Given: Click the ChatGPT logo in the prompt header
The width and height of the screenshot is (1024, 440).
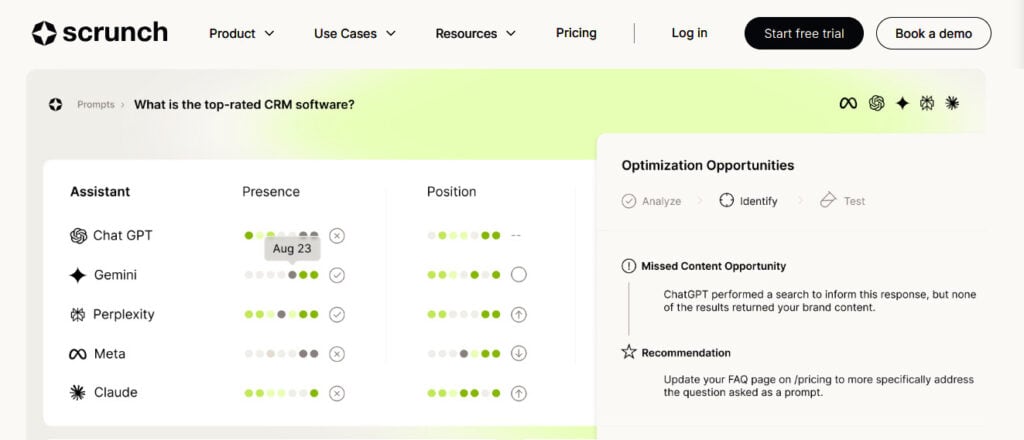Looking at the screenshot, I should [876, 103].
